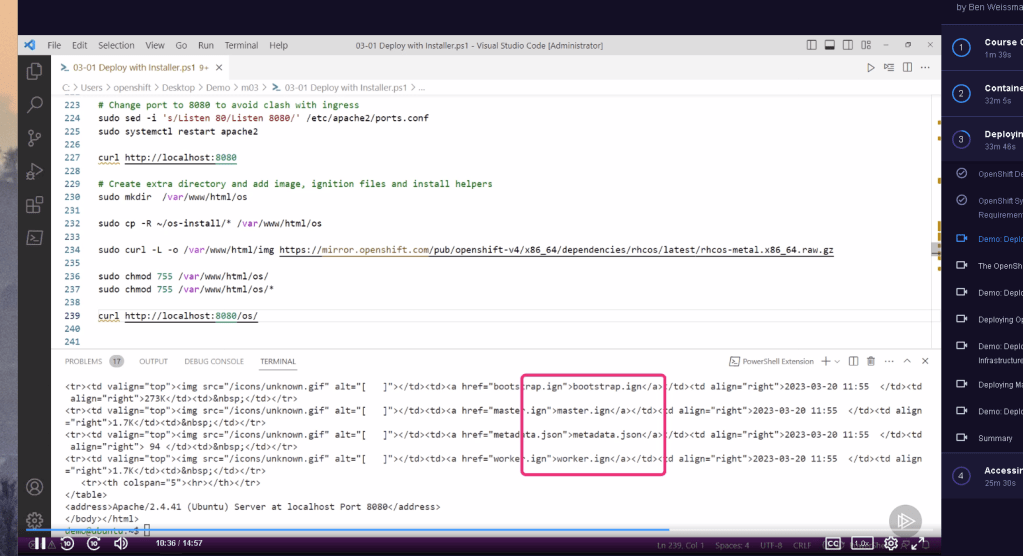Screen dimensions: 1023x556
Task: Click the 'UTF-8' encoding status entry
Action: [771, 546]
